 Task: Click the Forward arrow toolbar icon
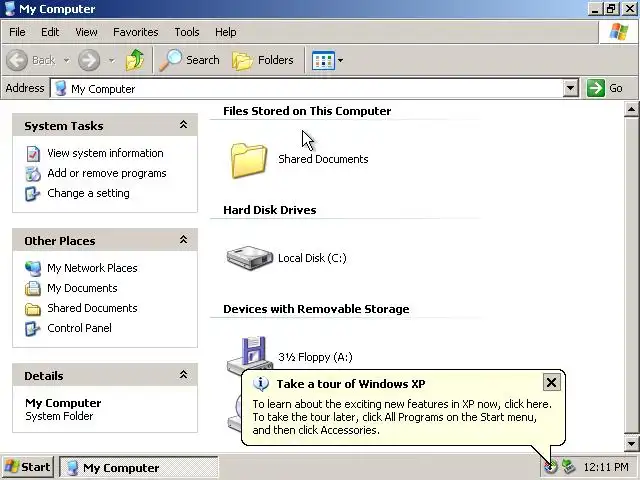(89, 60)
